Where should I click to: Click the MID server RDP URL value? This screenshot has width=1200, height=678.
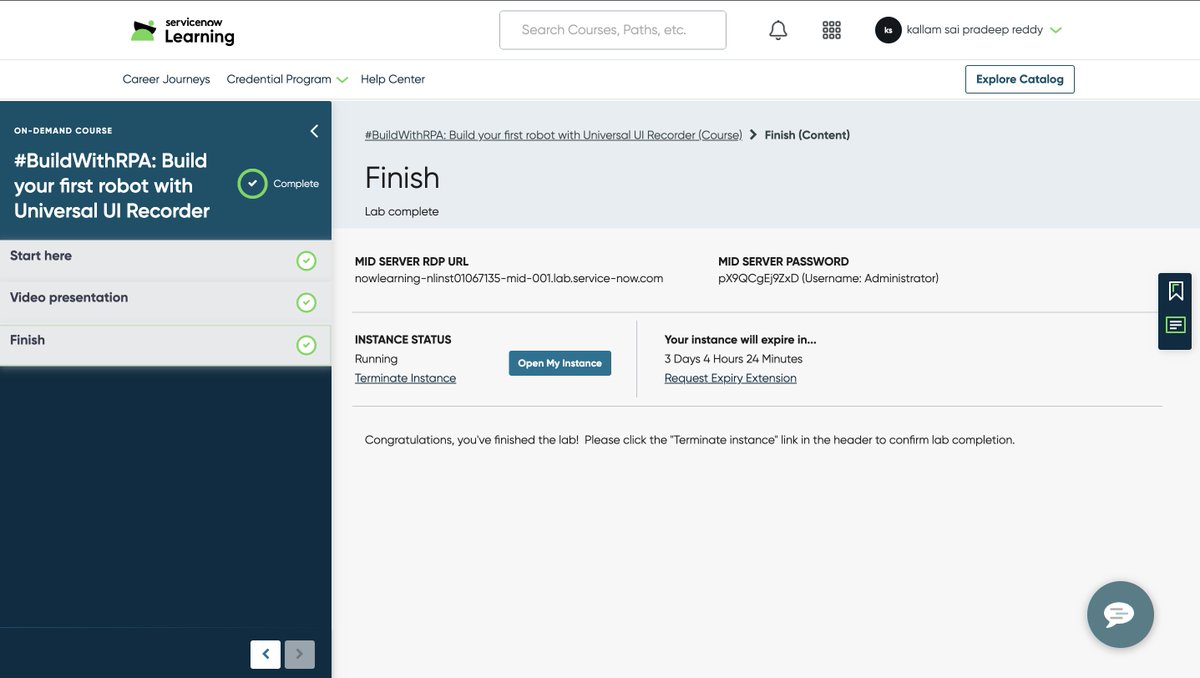[509, 278]
